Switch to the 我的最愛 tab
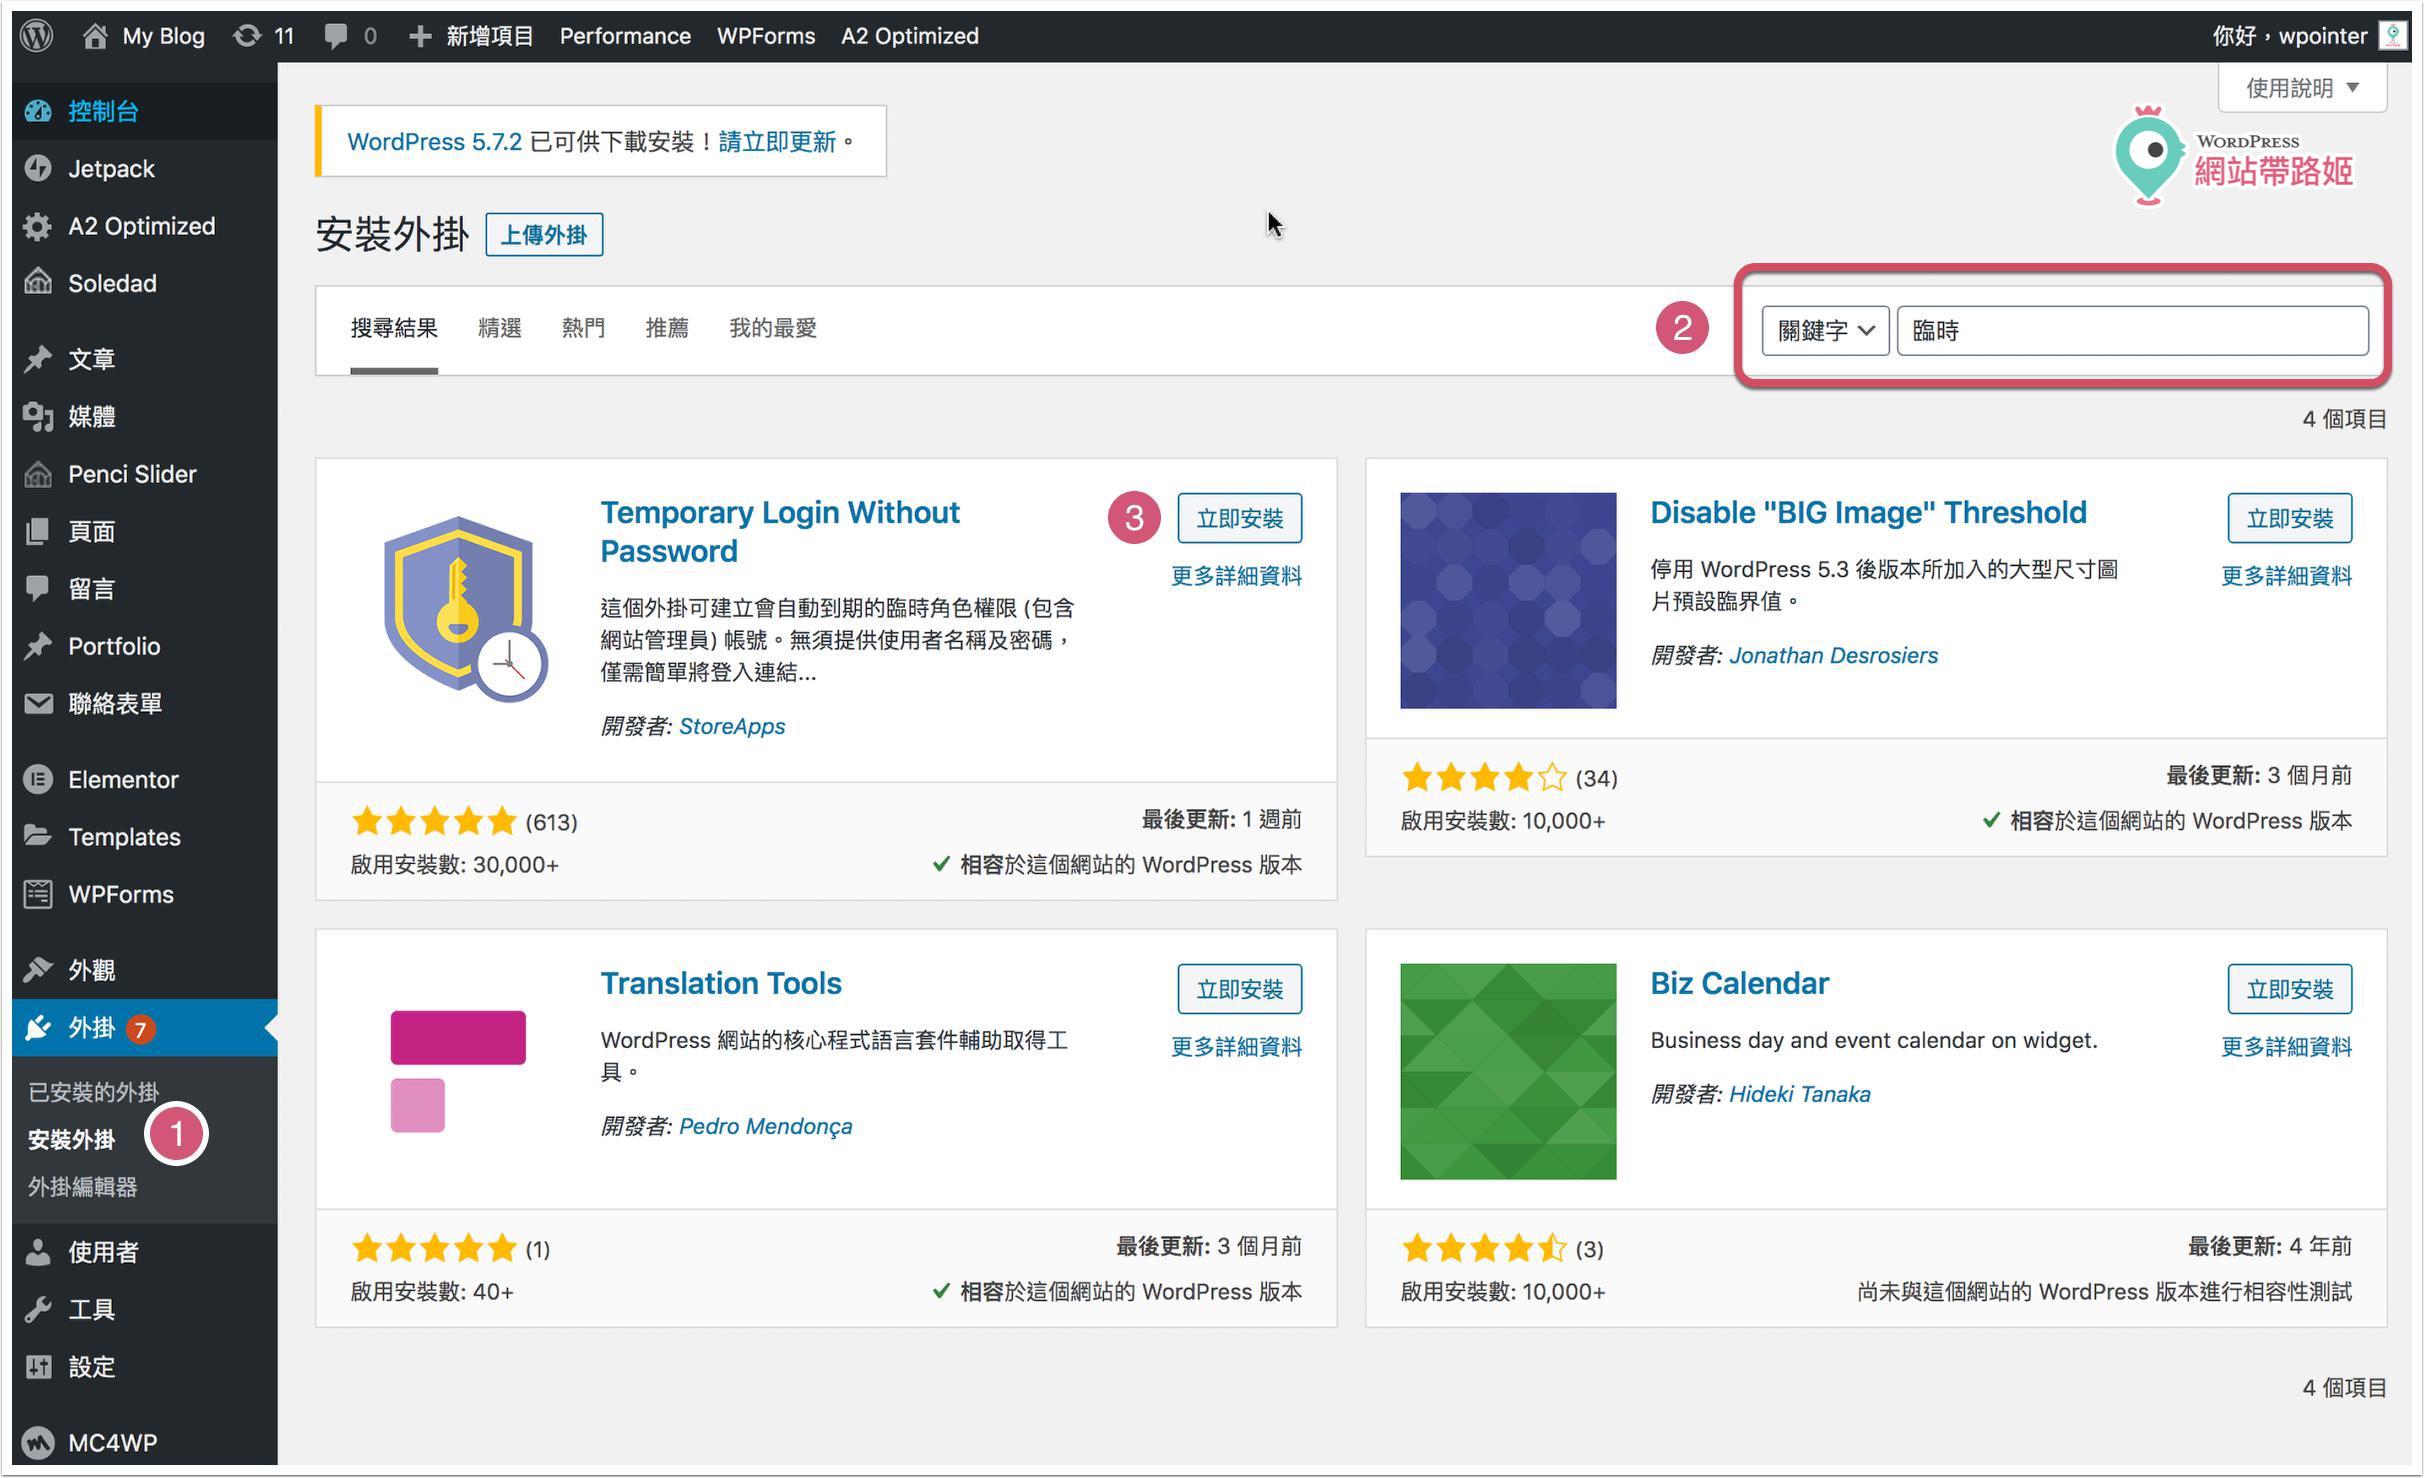Image resolution: width=2424 pixels, height=1478 pixels. pos(773,328)
